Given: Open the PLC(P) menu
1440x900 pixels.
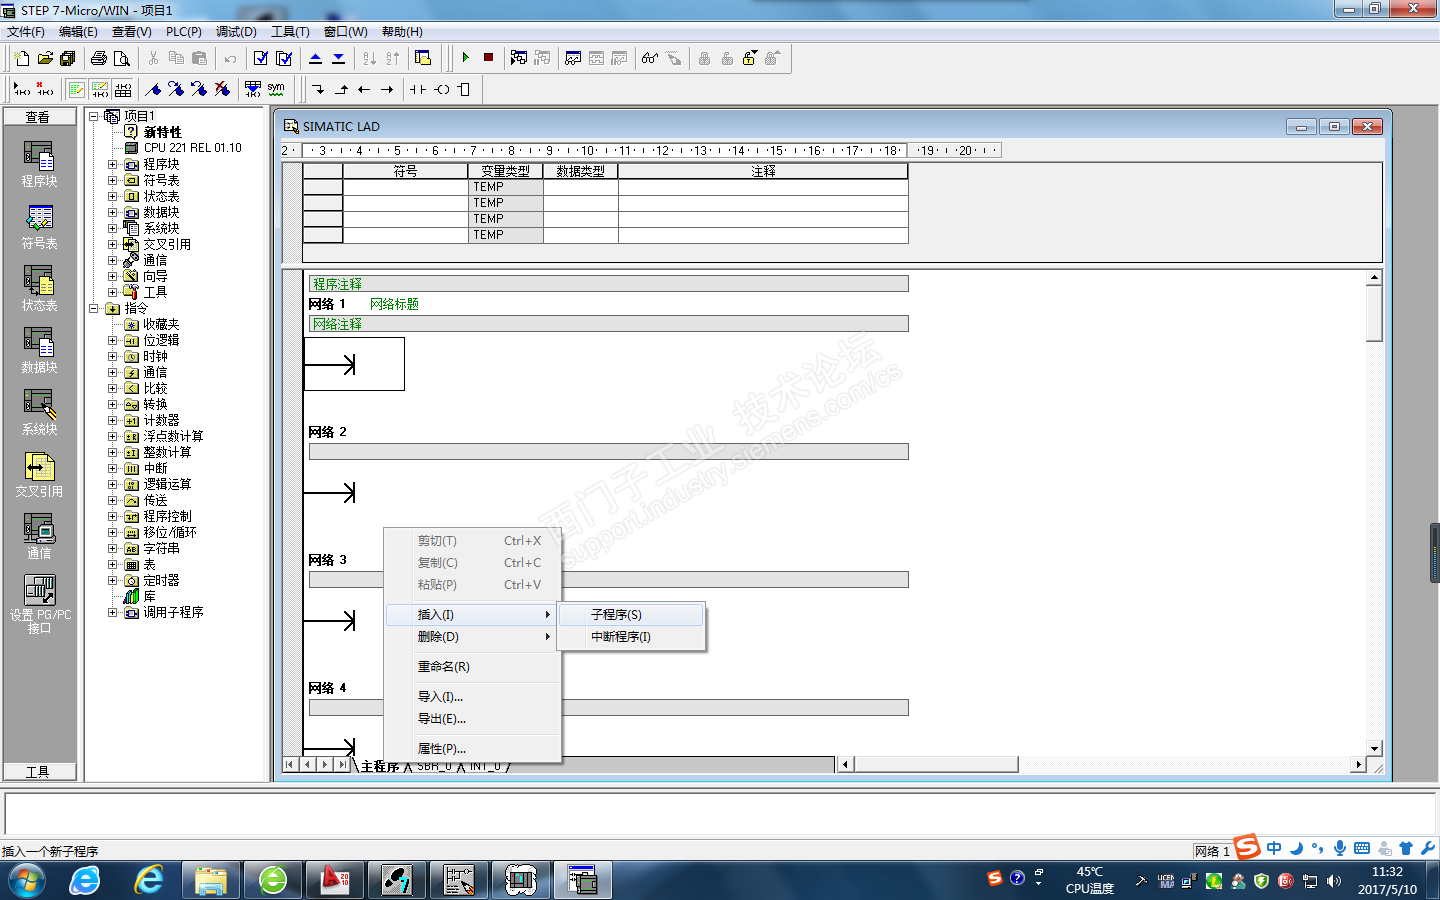Looking at the screenshot, I should (x=184, y=32).
